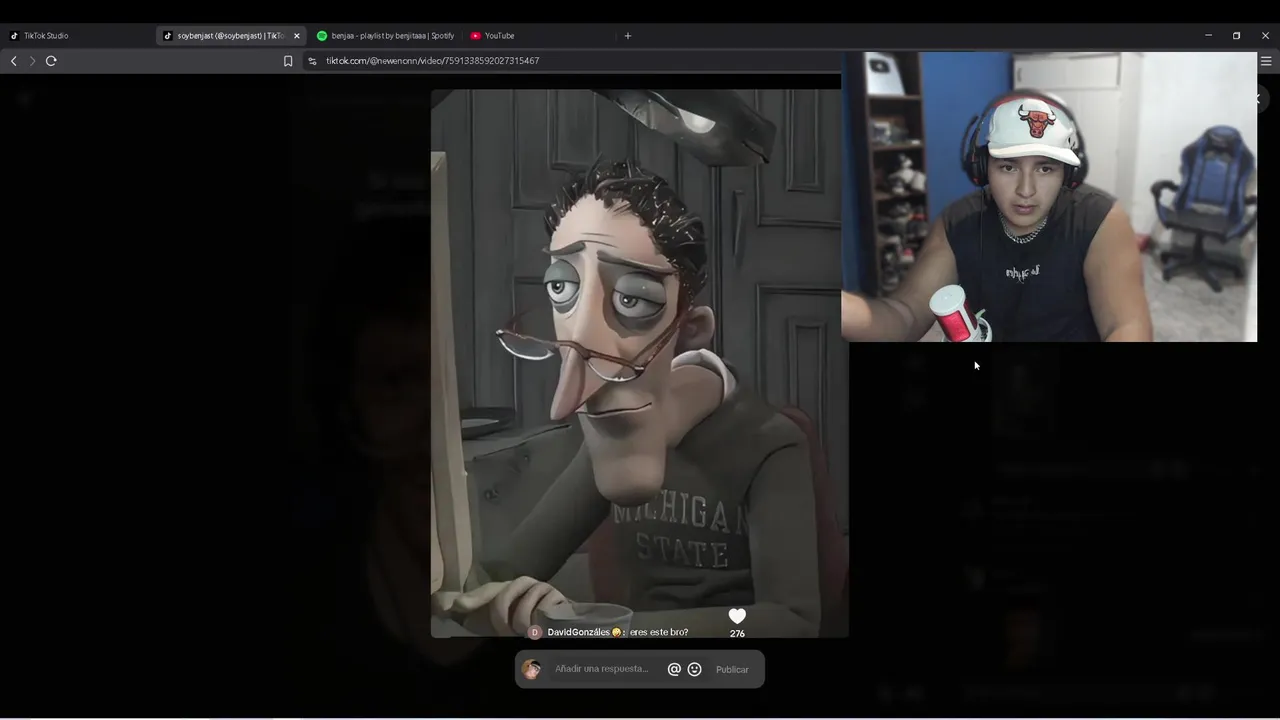Open the Spotify benjaa playlist tab

click(x=385, y=36)
